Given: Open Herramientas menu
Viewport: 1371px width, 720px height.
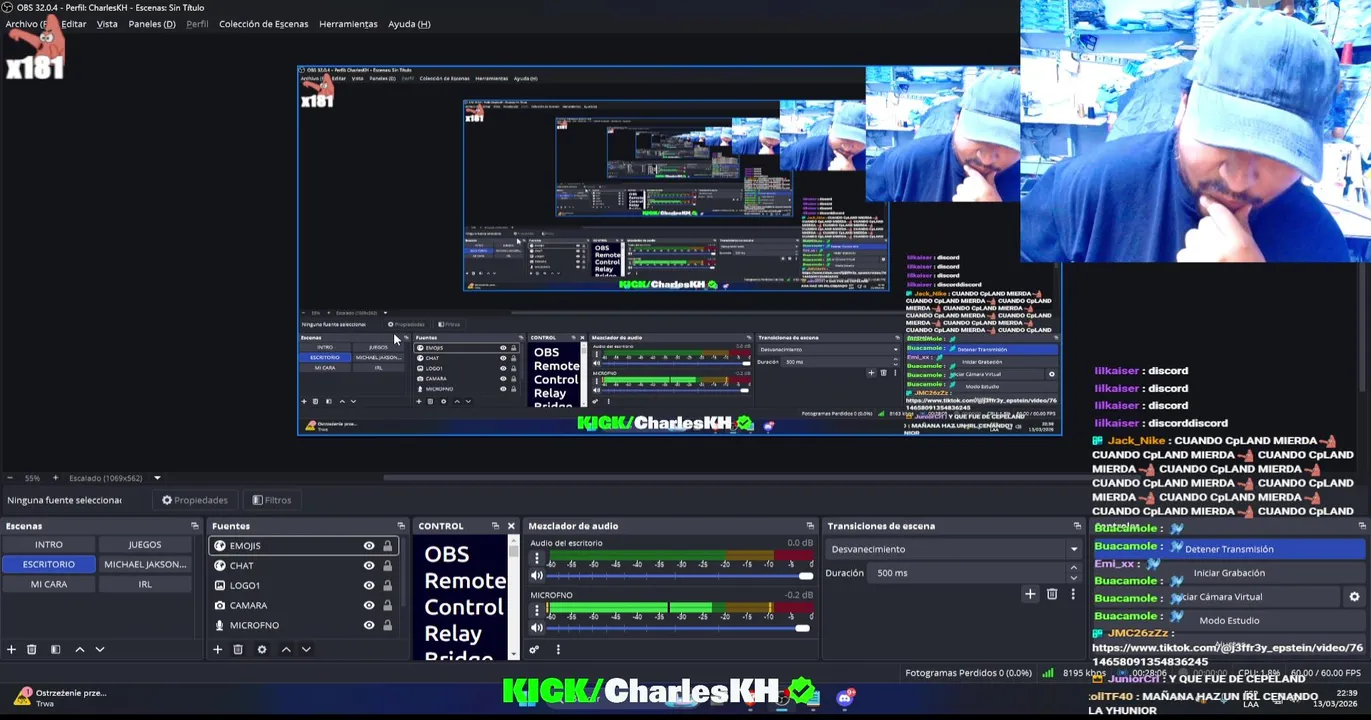Looking at the screenshot, I should (348, 24).
